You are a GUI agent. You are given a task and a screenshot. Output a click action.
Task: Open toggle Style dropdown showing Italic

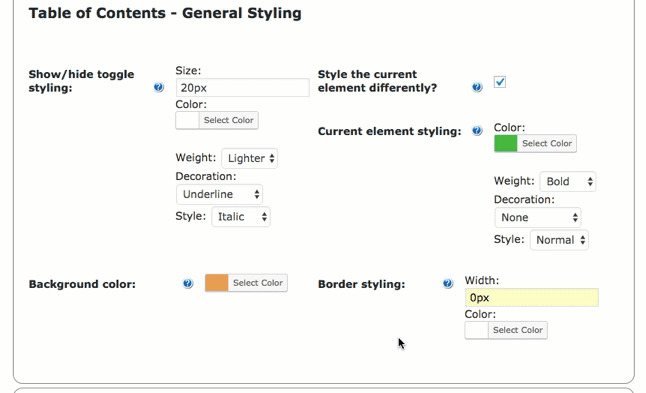click(x=241, y=217)
